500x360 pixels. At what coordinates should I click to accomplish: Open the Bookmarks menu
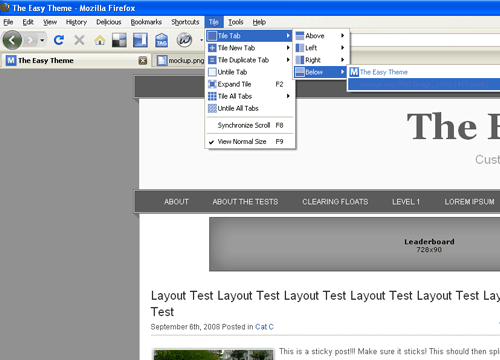coord(146,22)
